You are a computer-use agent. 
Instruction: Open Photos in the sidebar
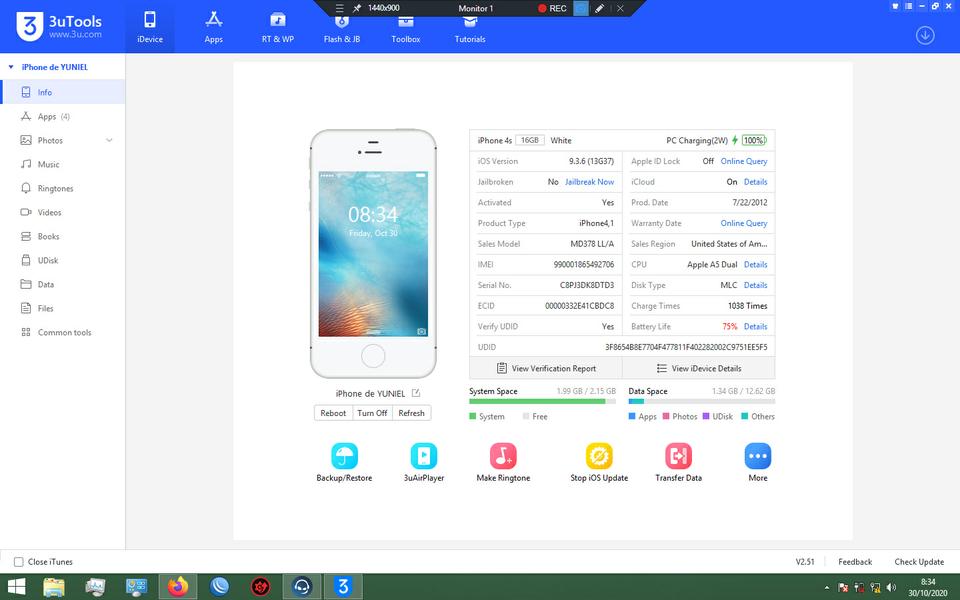(x=50, y=140)
